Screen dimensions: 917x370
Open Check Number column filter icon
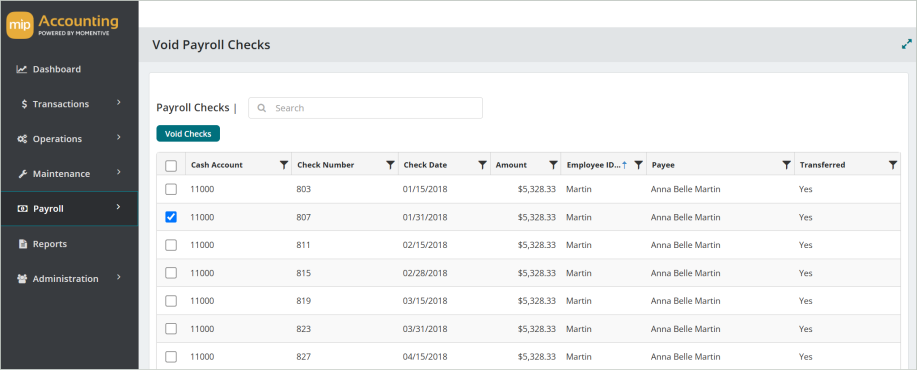[x=390, y=165]
